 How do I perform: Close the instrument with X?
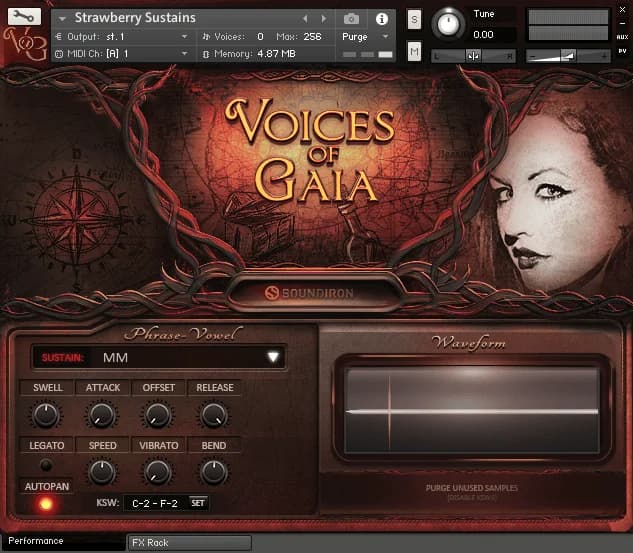click(622, 10)
